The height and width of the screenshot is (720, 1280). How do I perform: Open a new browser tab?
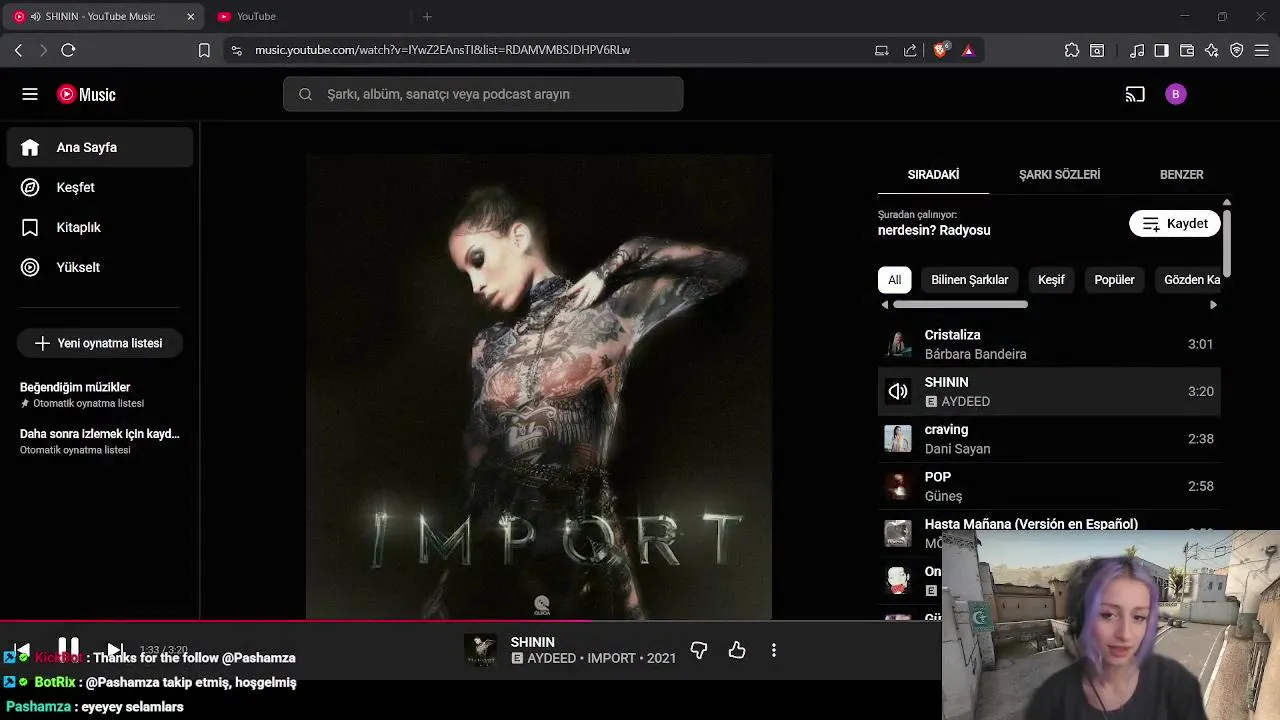[x=427, y=16]
